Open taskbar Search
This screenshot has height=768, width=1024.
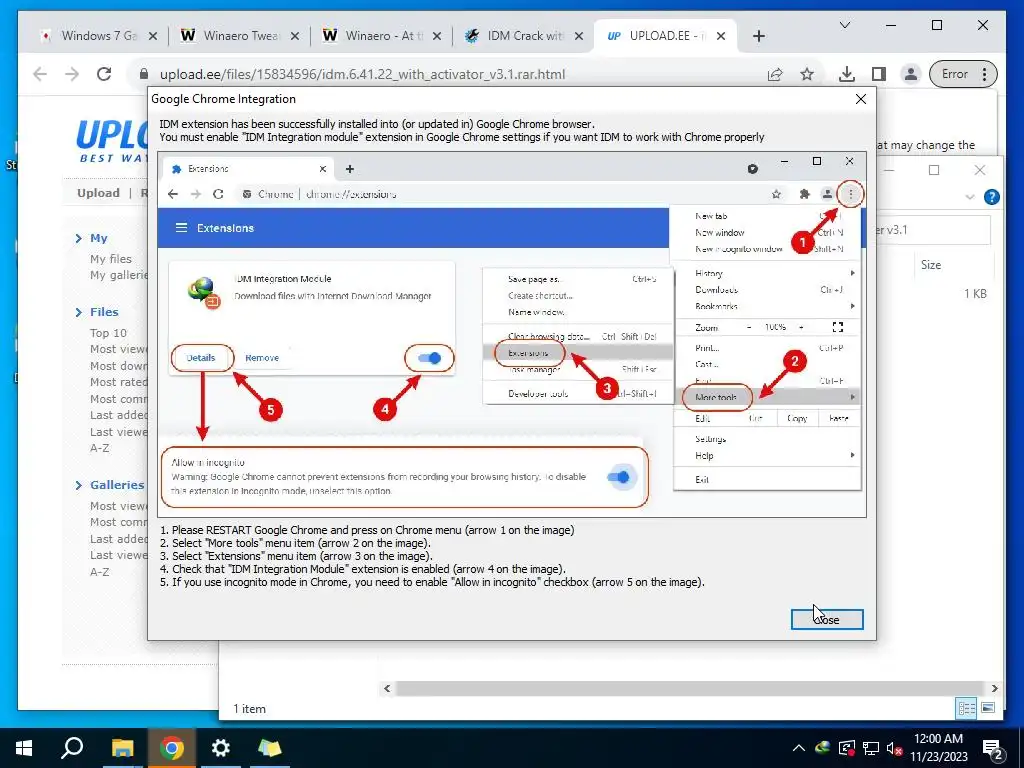point(72,748)
